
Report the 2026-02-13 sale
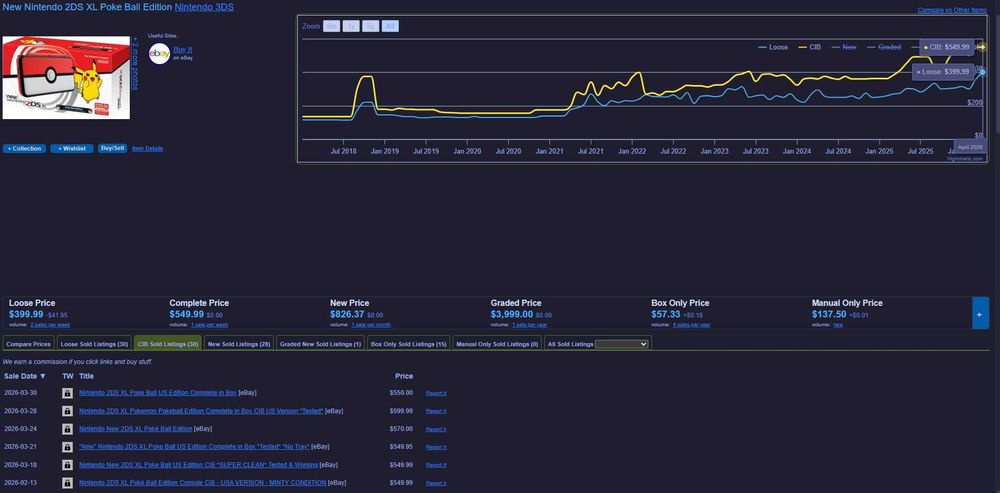coord(436,483)
